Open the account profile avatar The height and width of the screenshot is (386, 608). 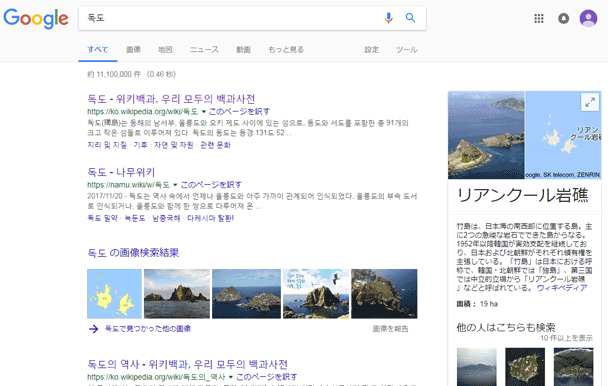tap(588, 18)
